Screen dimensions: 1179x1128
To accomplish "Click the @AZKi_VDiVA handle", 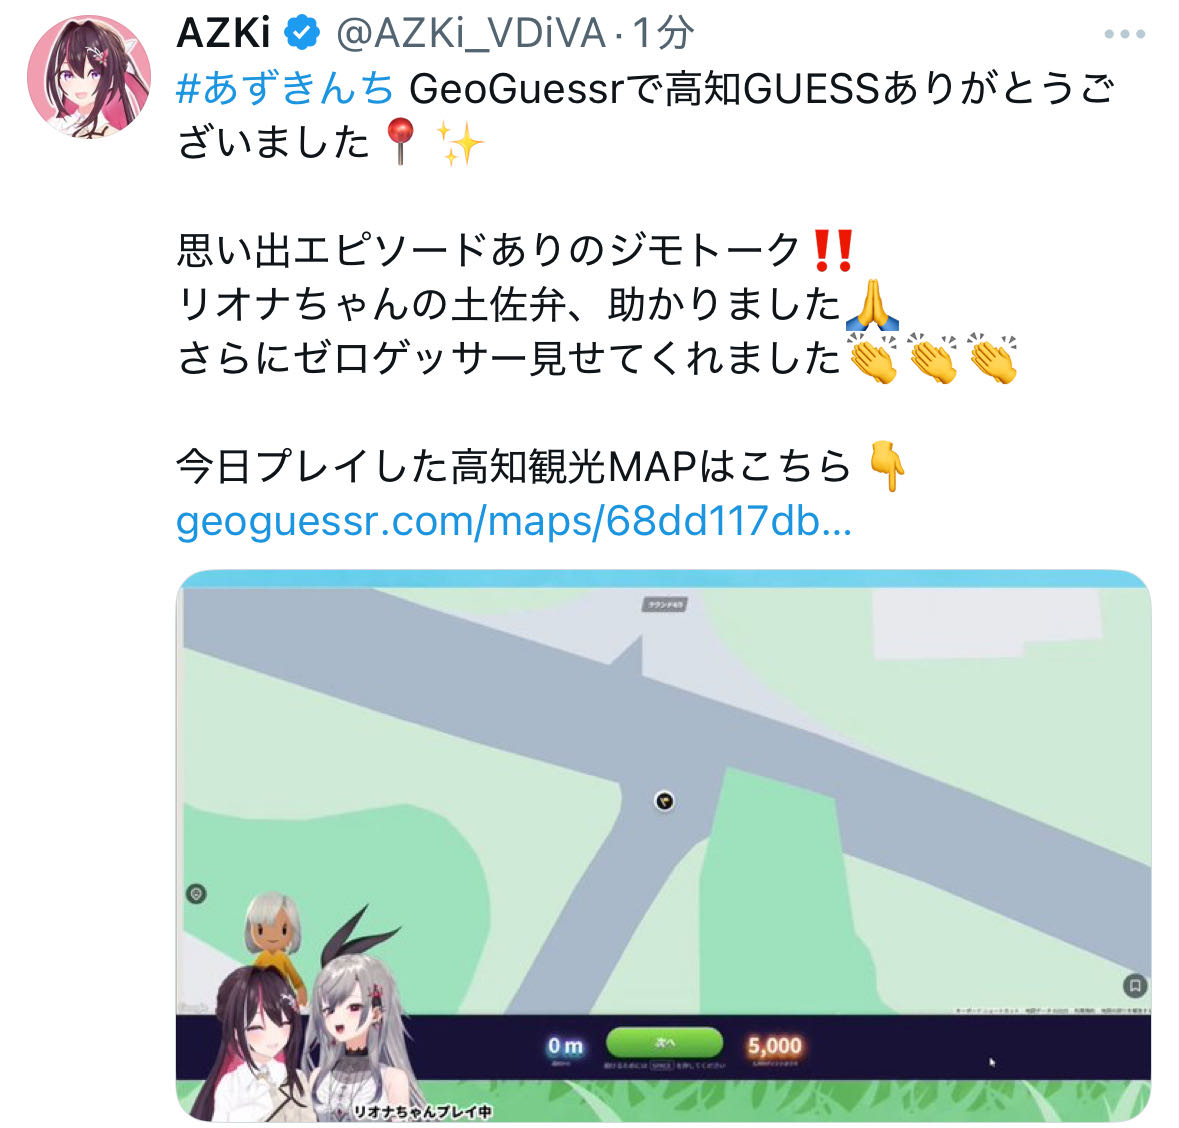I will click(x=471, y=33).
